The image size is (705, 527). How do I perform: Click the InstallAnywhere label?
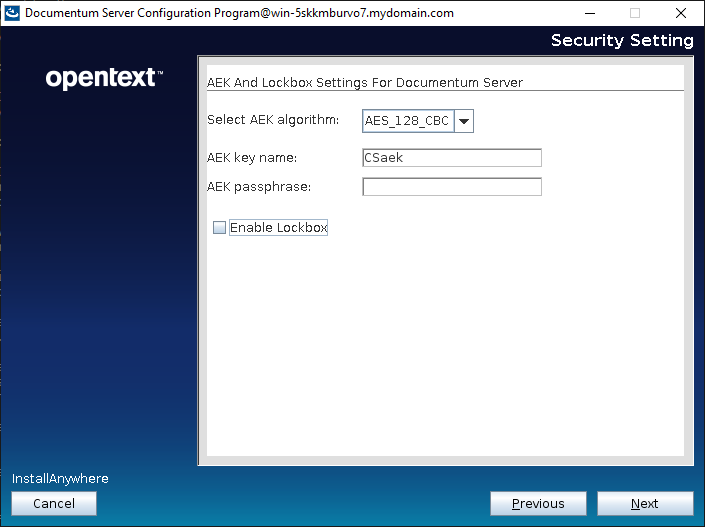(60, 479)
